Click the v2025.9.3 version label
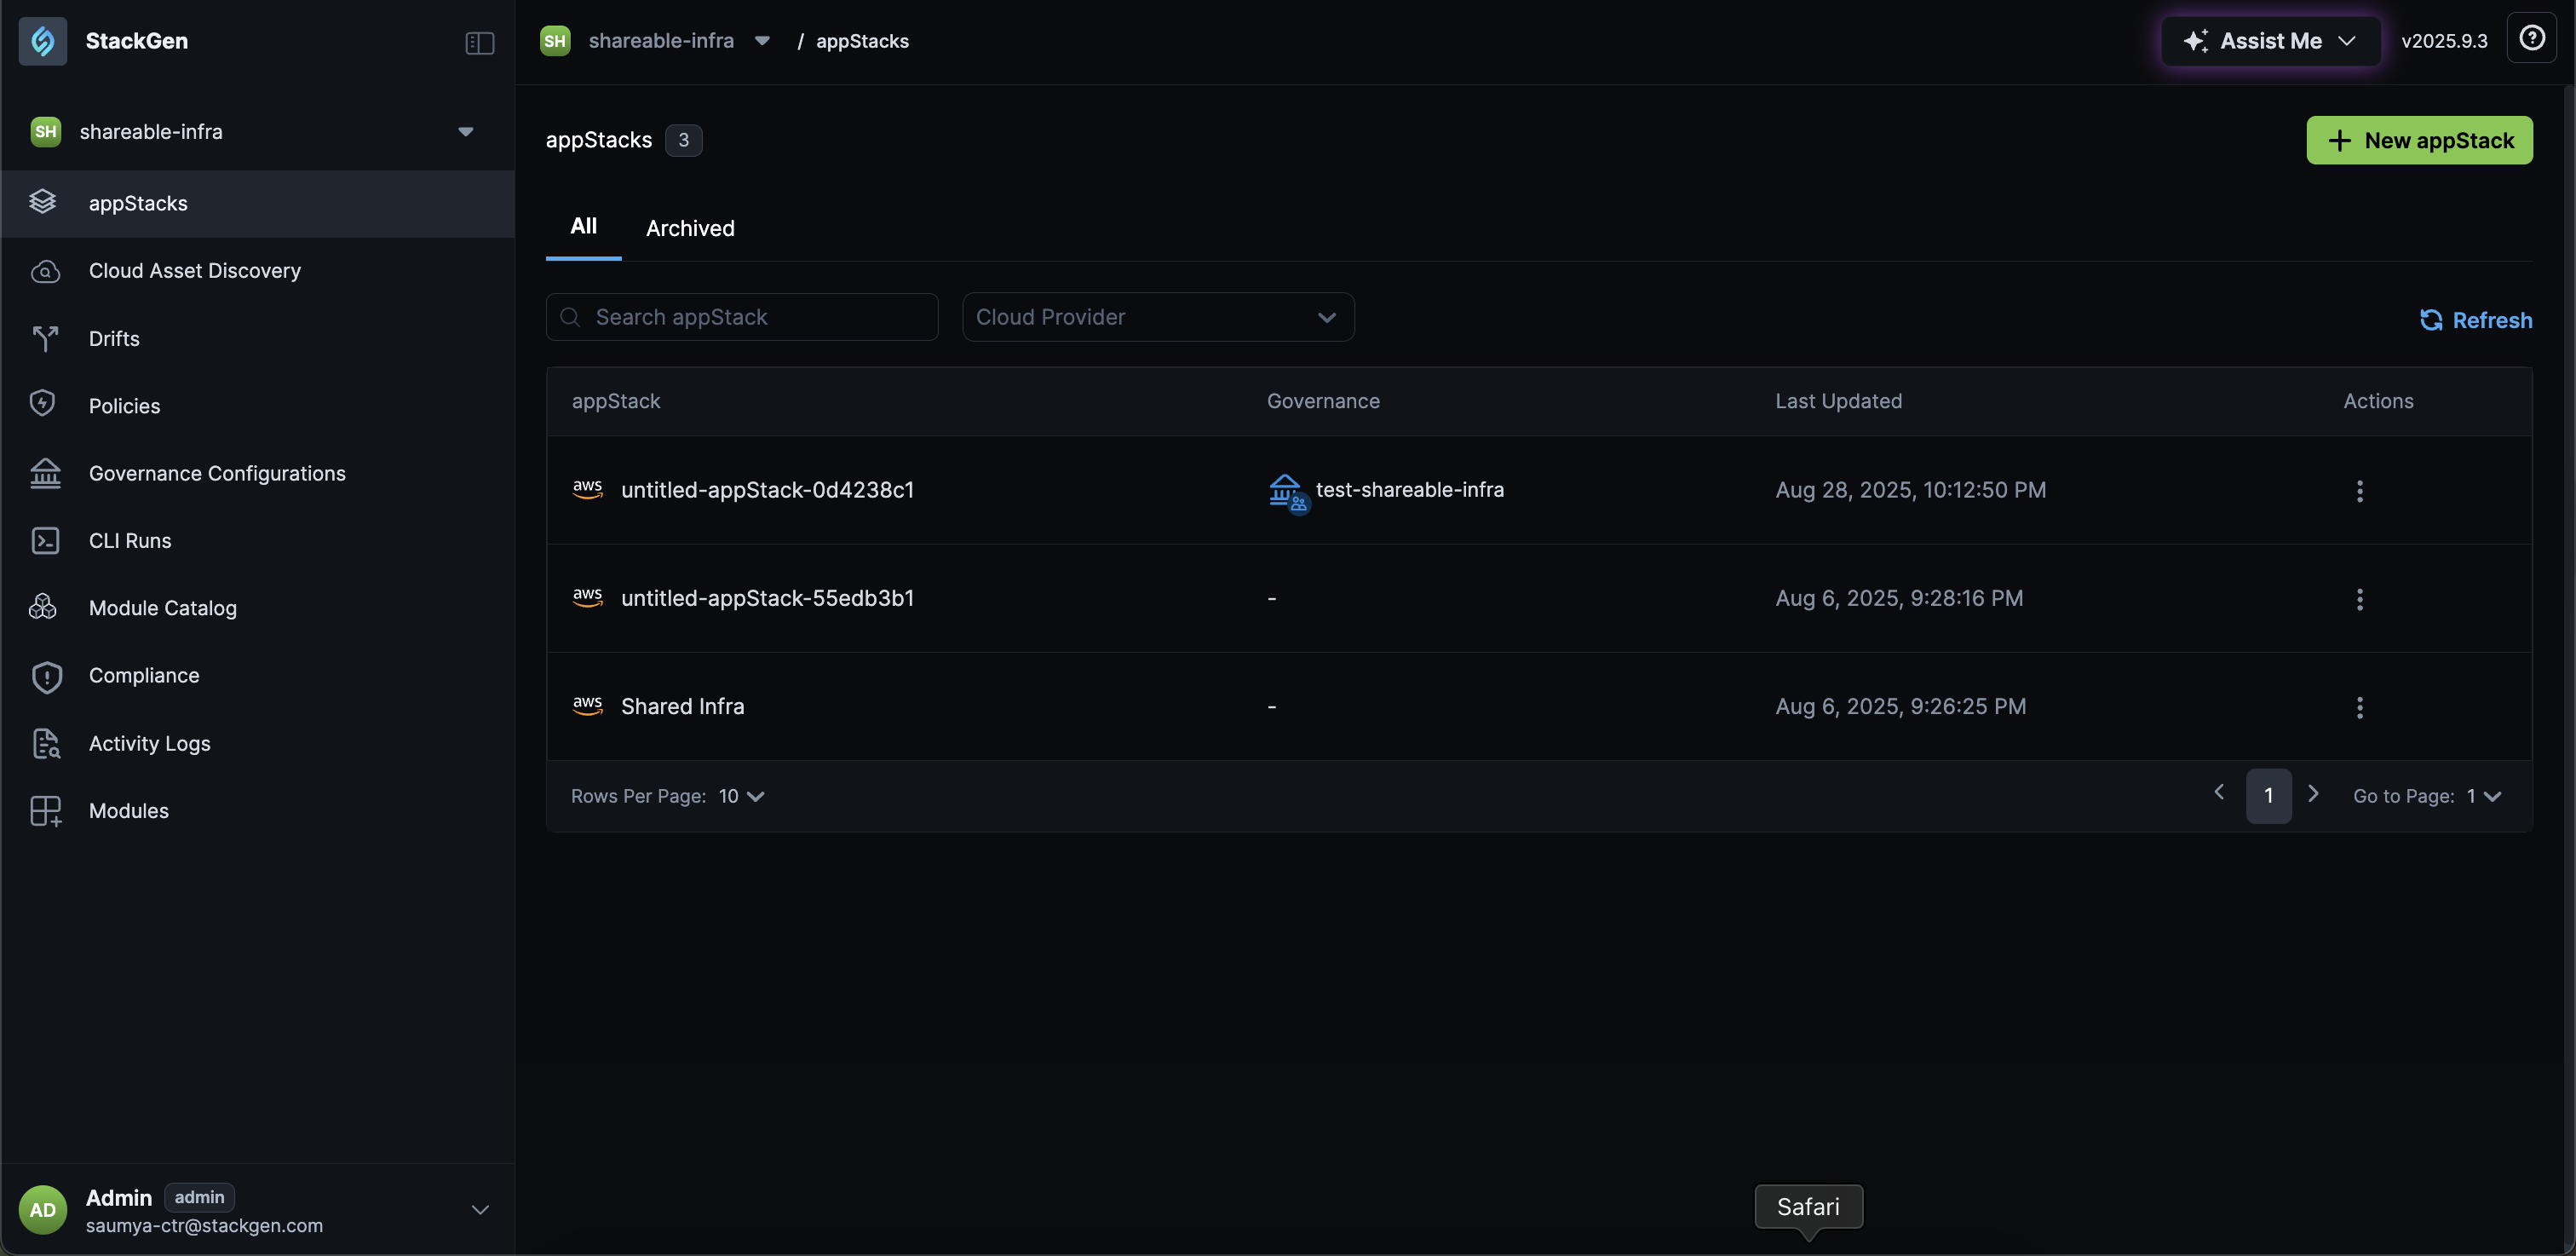The height and width of the screenshot is (1256, 2576). point(2444,41)
